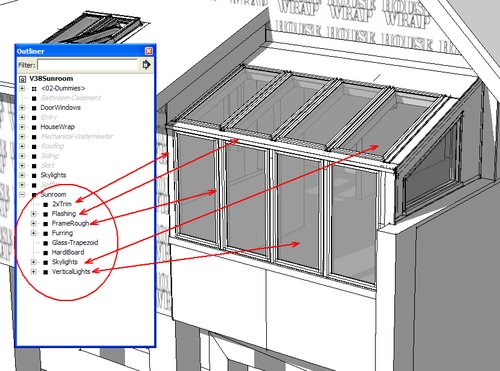The height and width of the screenshot is (371, 500).
Task: Click the V38Sunroom model root icon
Action: (22, 79)
